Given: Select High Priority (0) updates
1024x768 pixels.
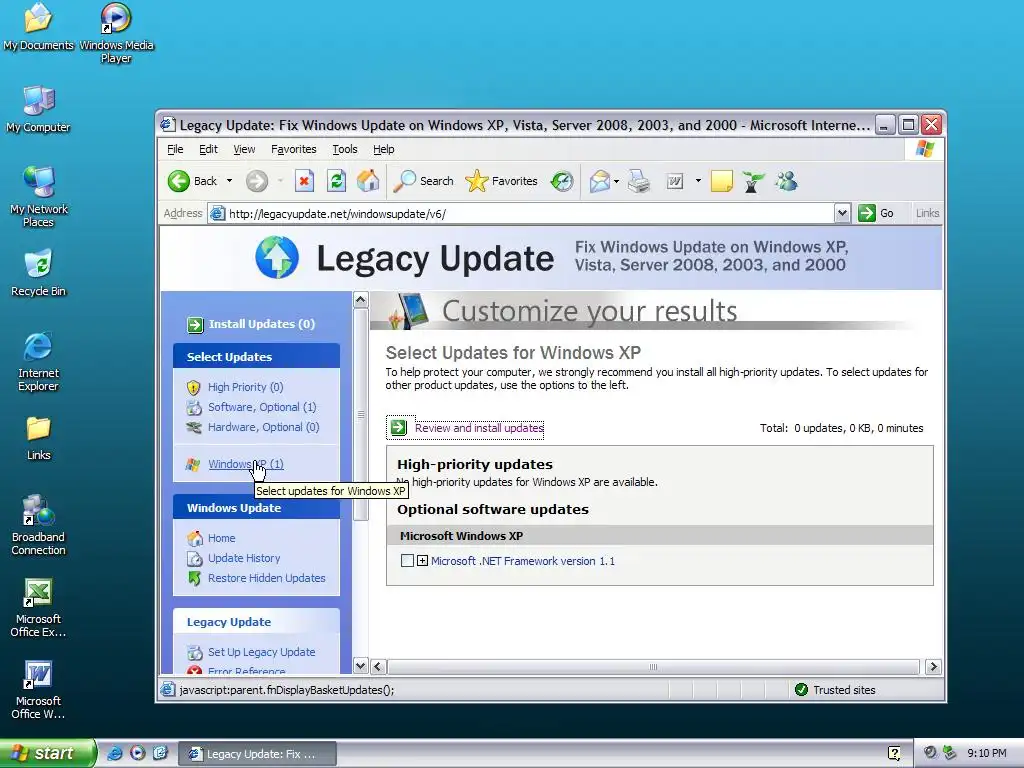Looking at the screenshot, I should click(x=245, y=387).
